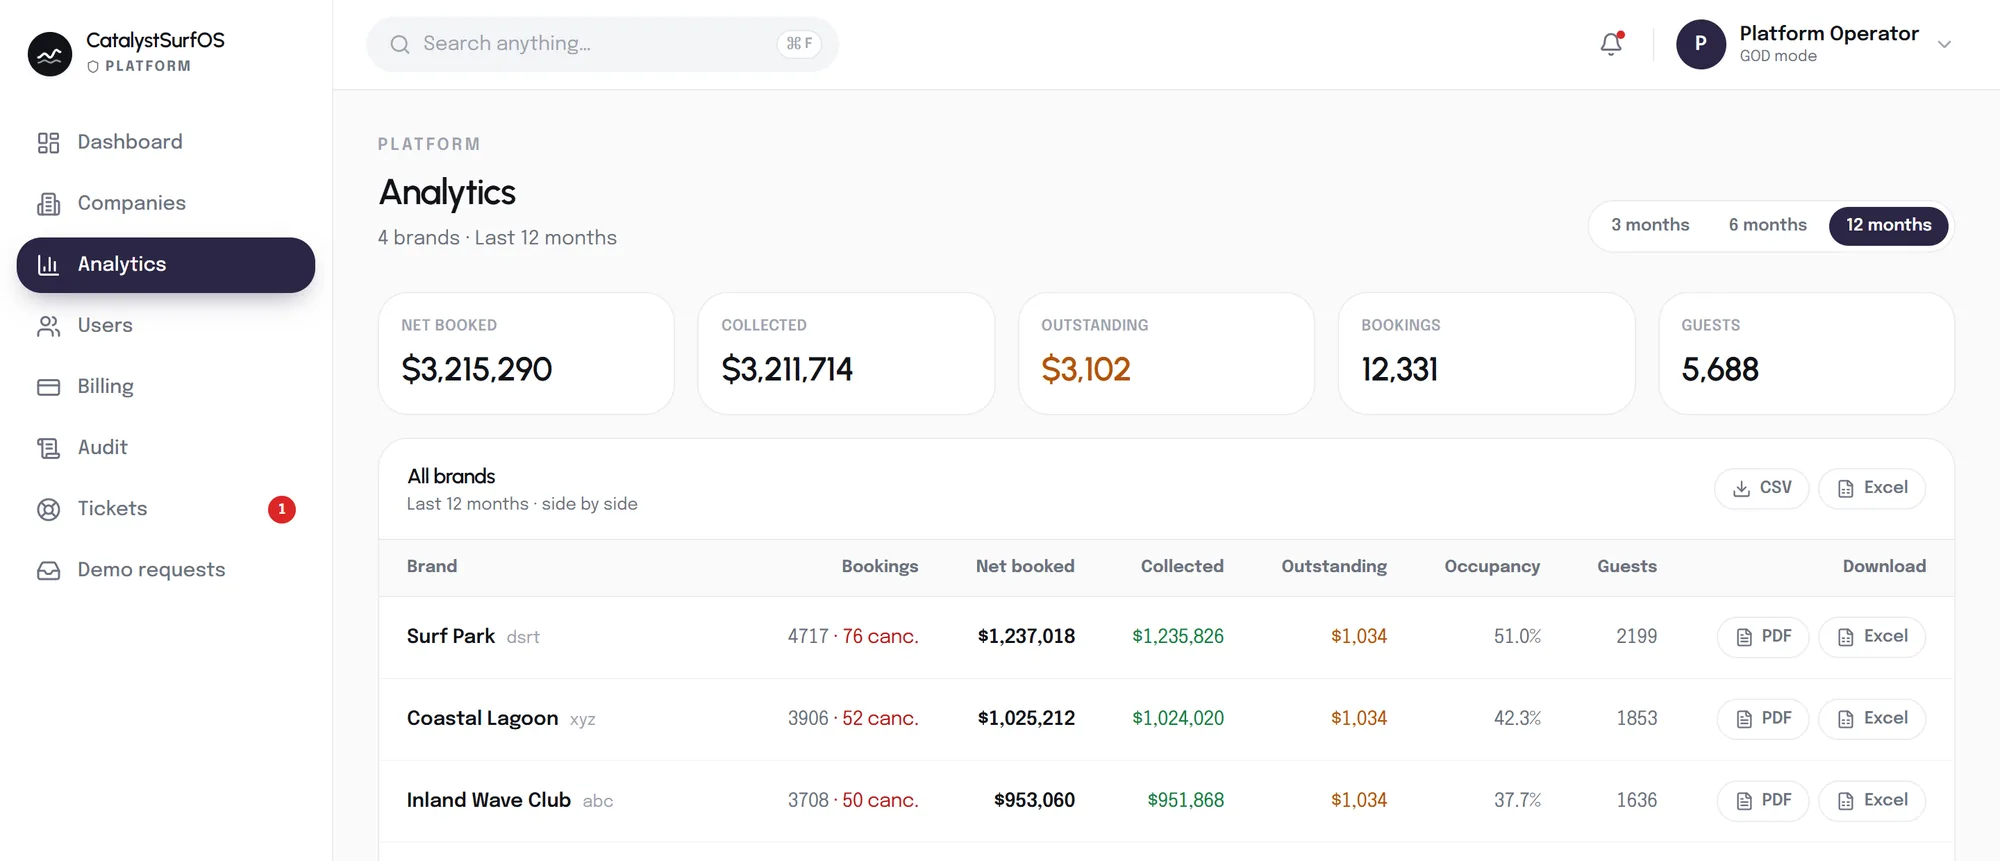Open the notifications bell
2000x861 pixels.
coord(1611,44)
